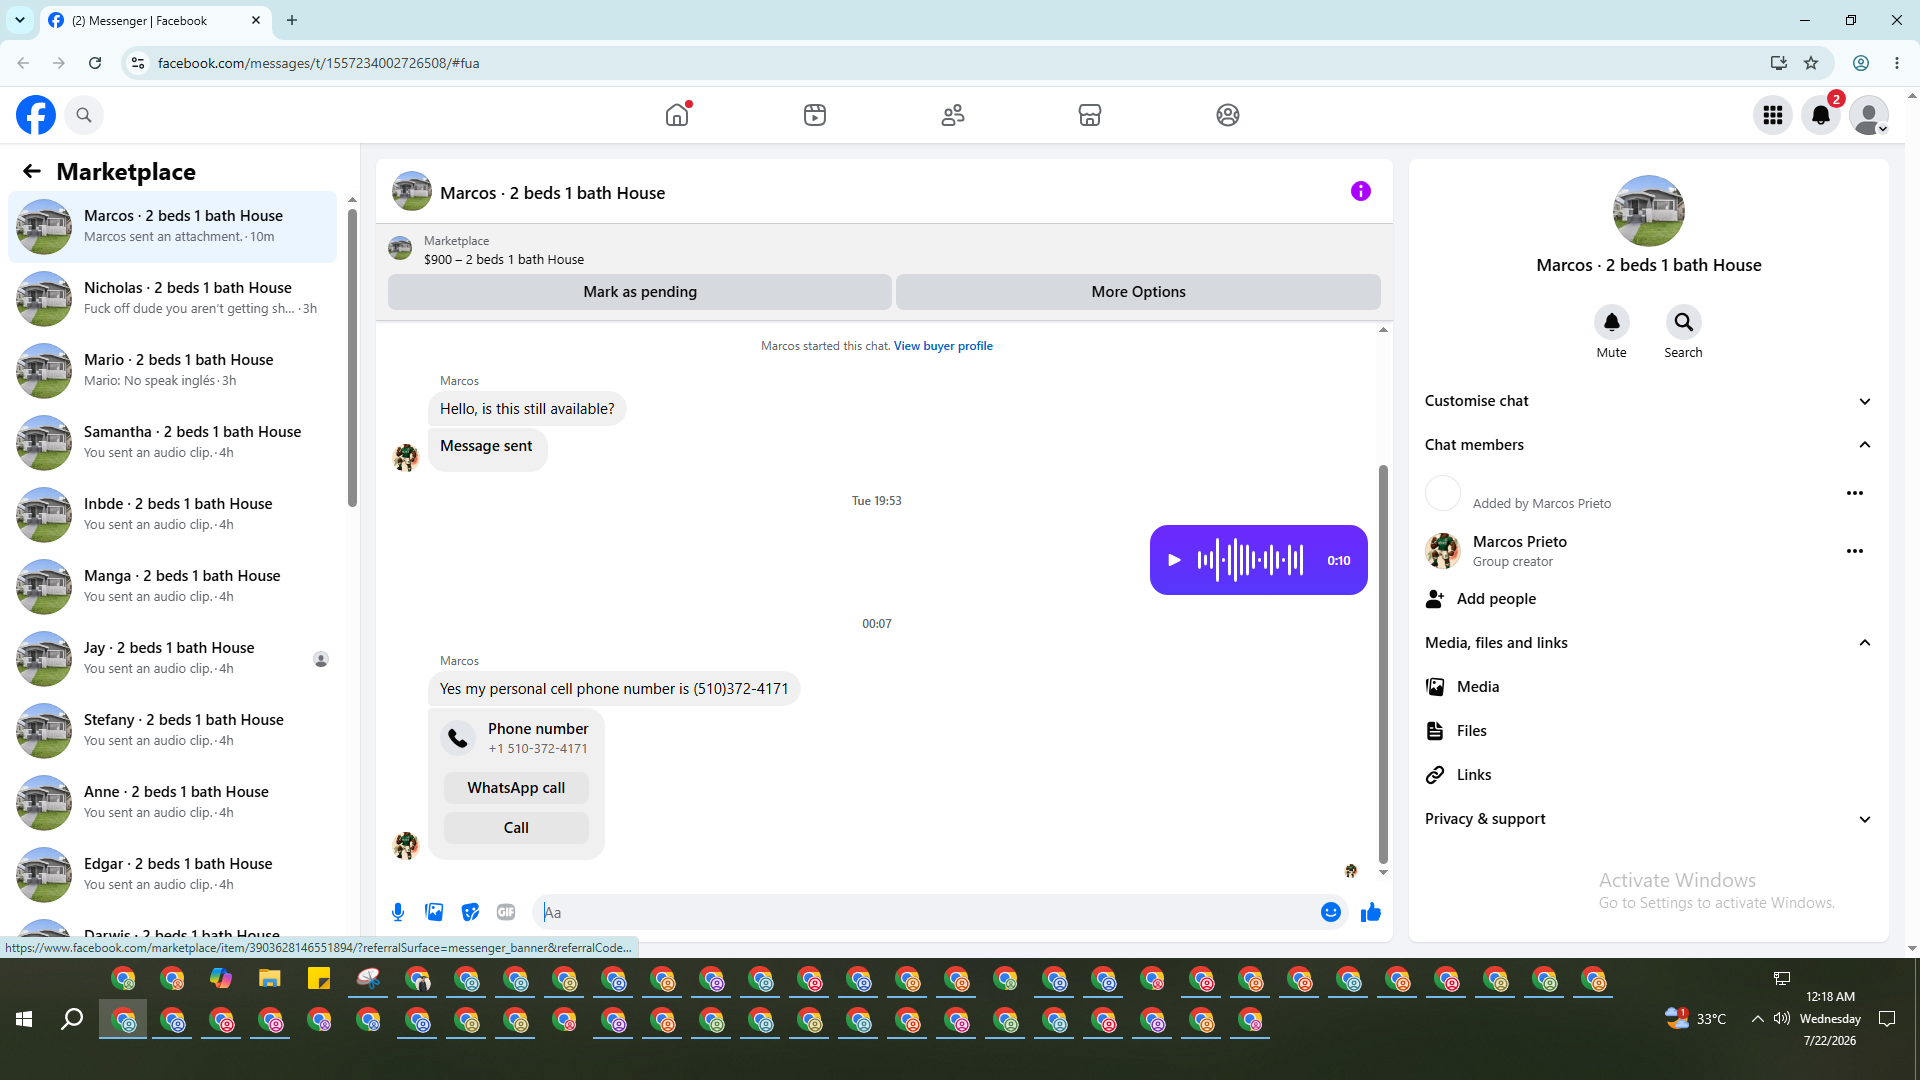Open the account profile dropdown
This screenshot has width=1920, height=1080.
pos(1869,115)
